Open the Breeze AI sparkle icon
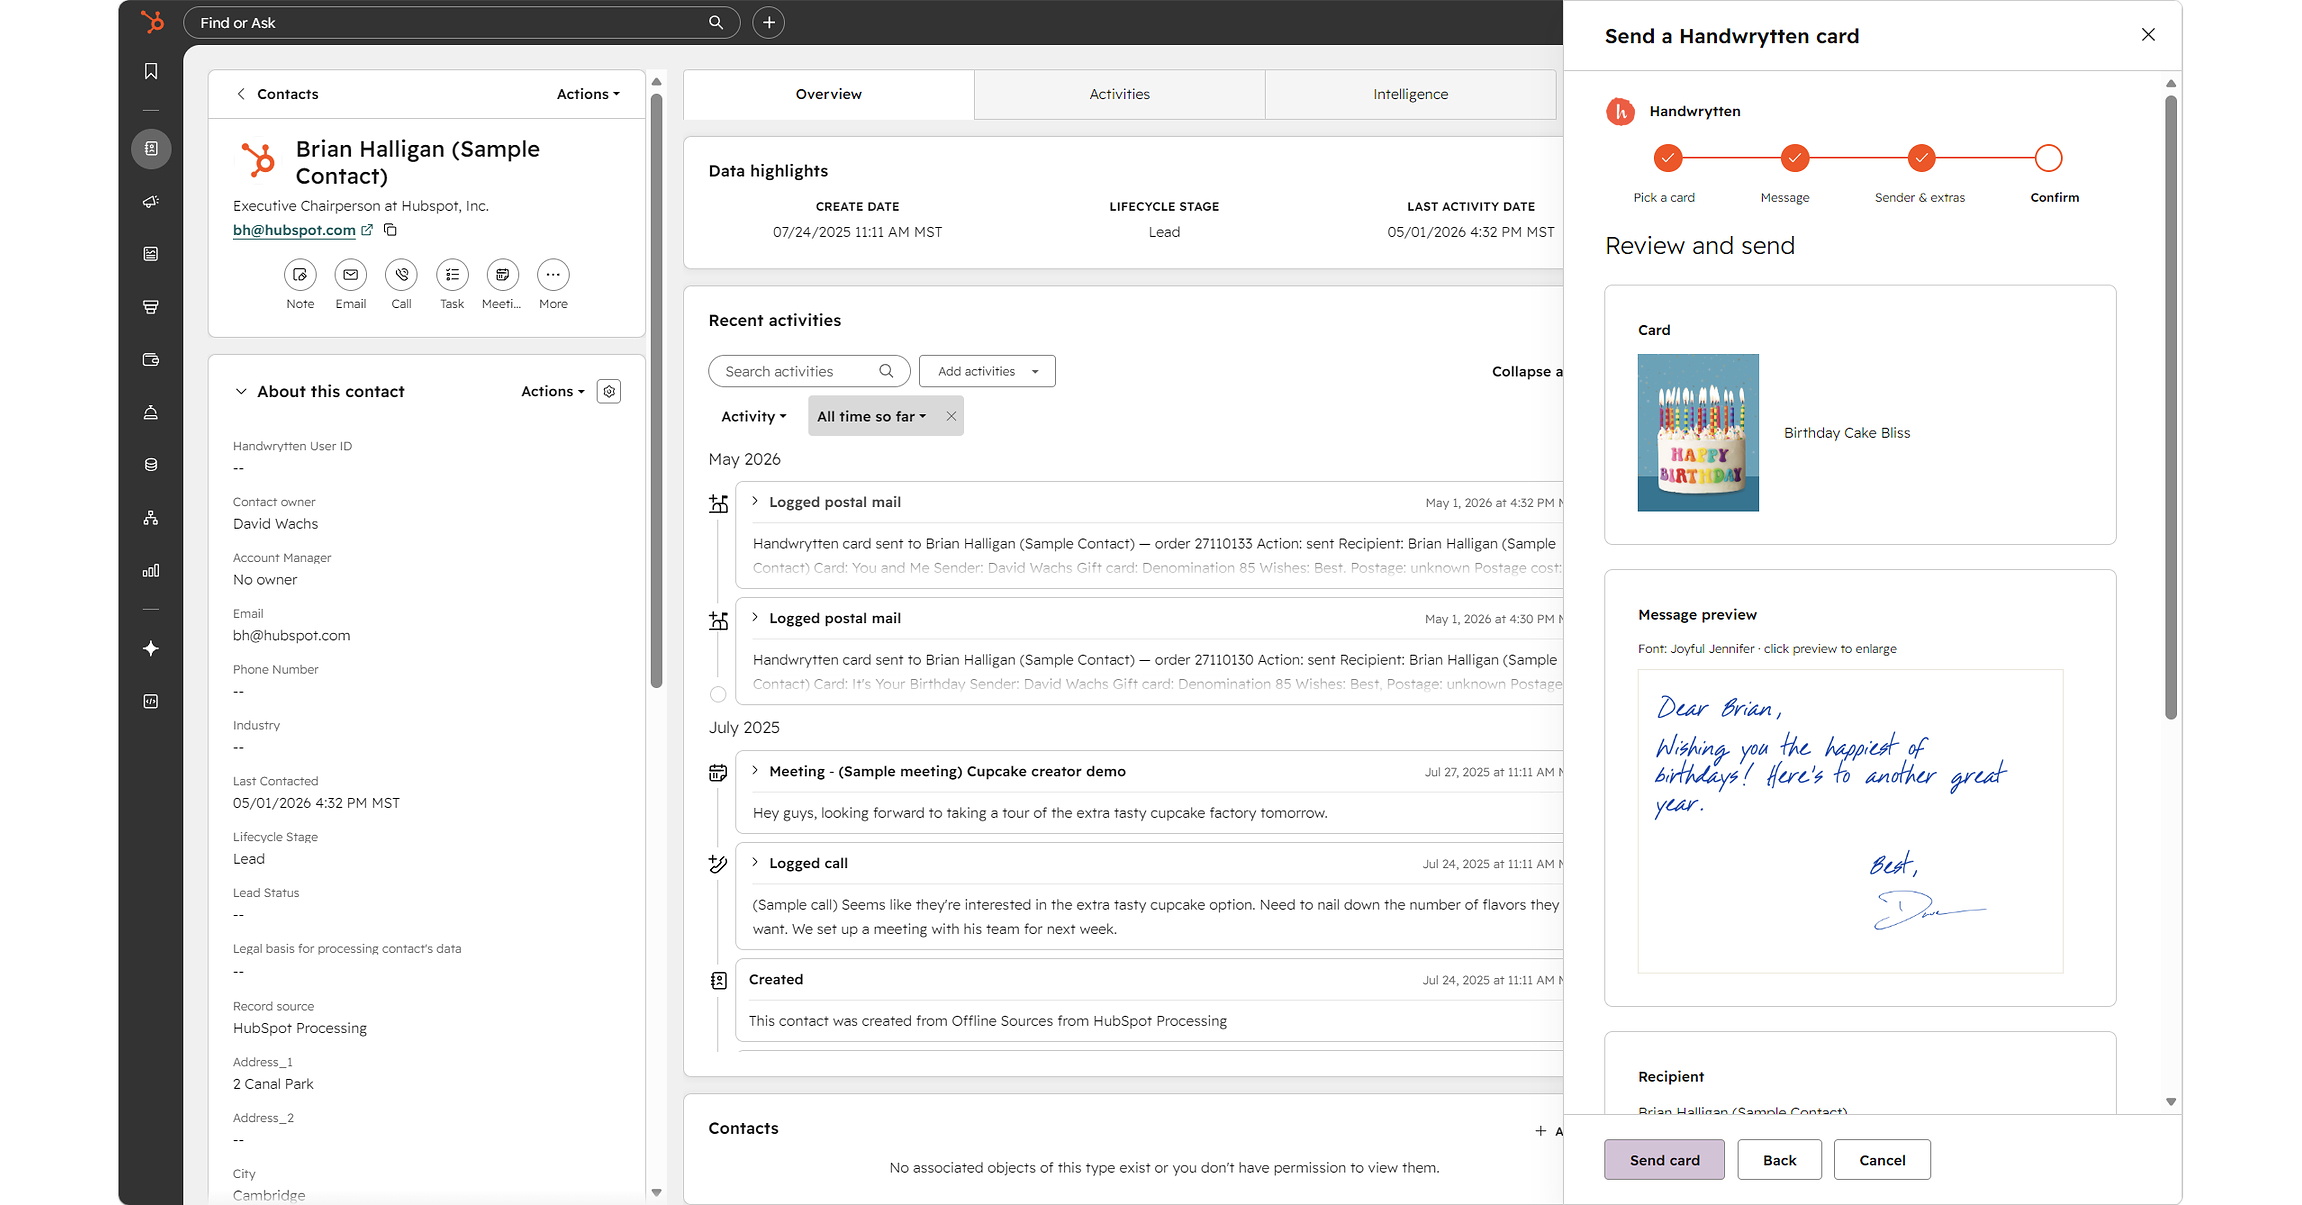This screenshot has width=2302, height=1205. 151,649
